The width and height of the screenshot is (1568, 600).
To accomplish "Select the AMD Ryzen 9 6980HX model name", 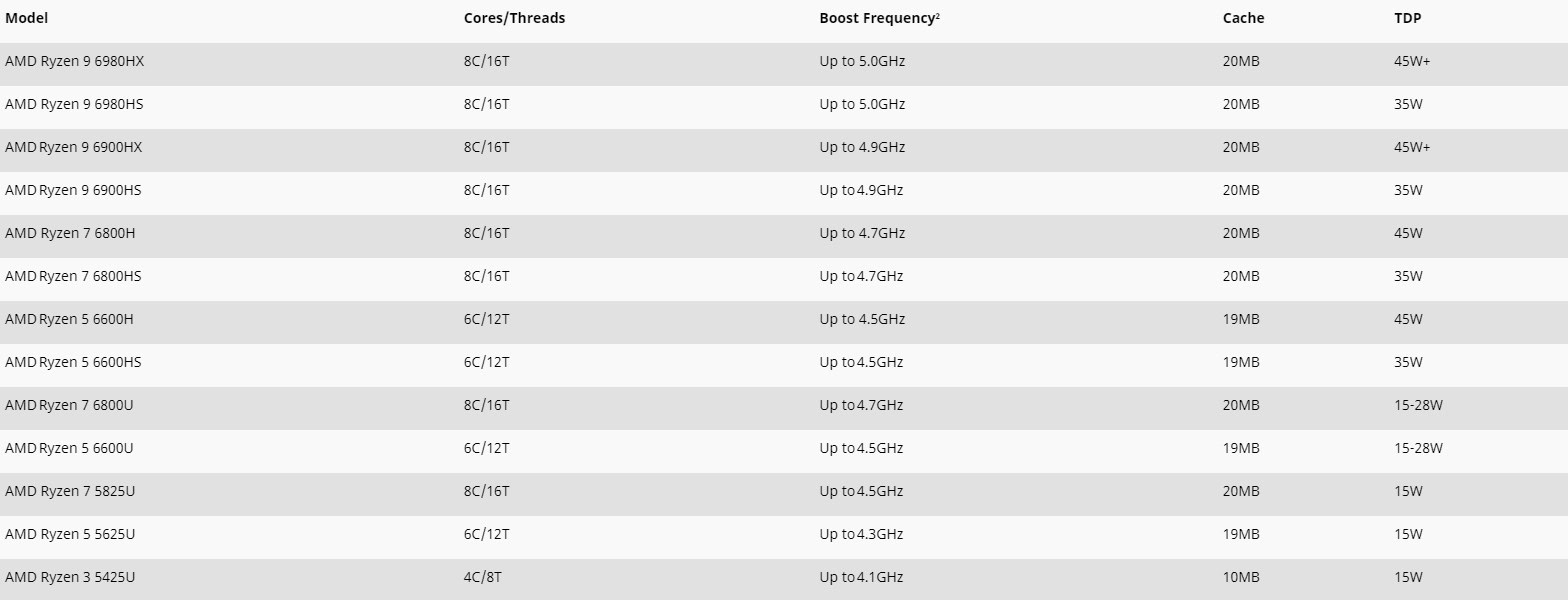I will coord(75,61).
